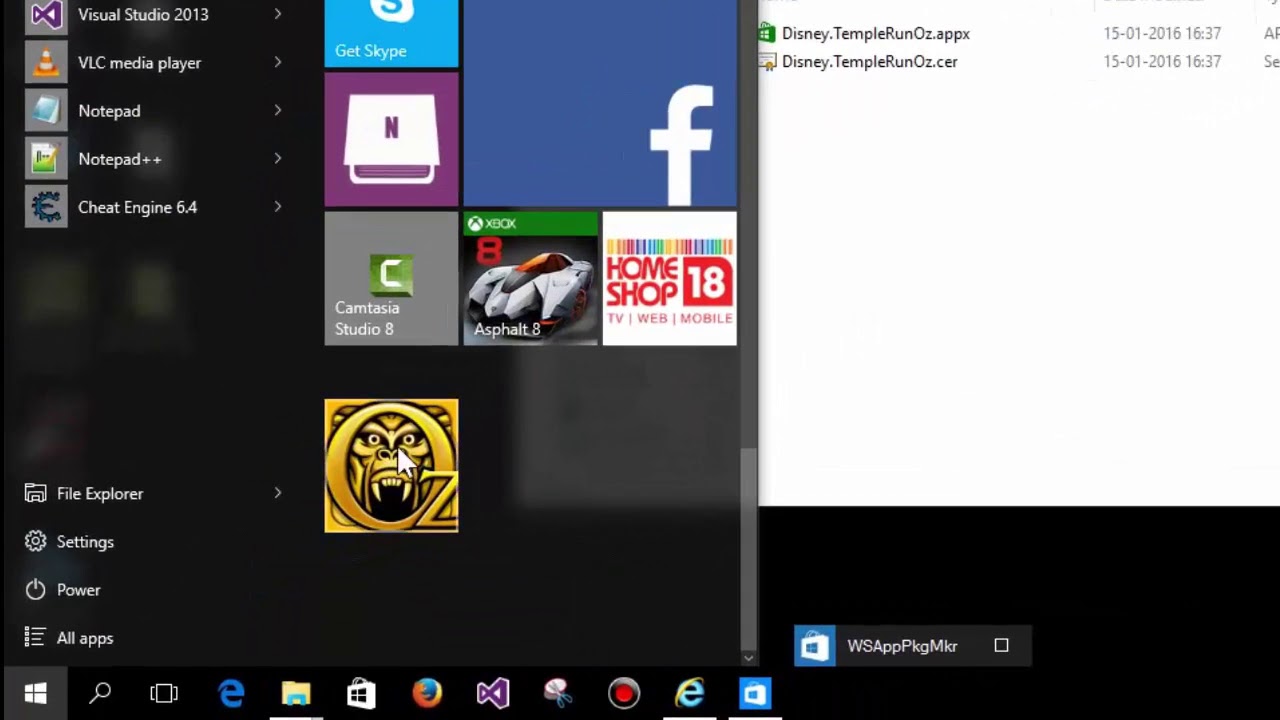Switch to File Explorer on taskbar
Screen dimensions: 1280x720
(x=296, y=694)
